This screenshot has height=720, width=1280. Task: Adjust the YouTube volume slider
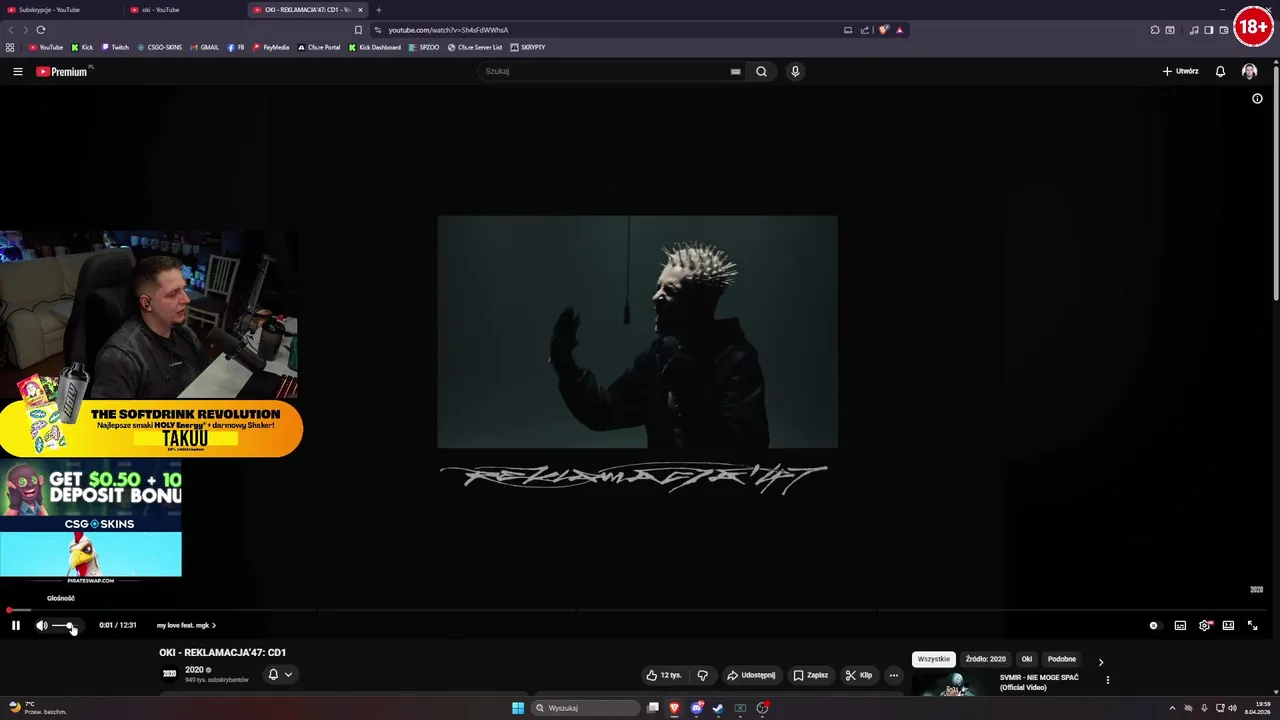coord(64,626)
